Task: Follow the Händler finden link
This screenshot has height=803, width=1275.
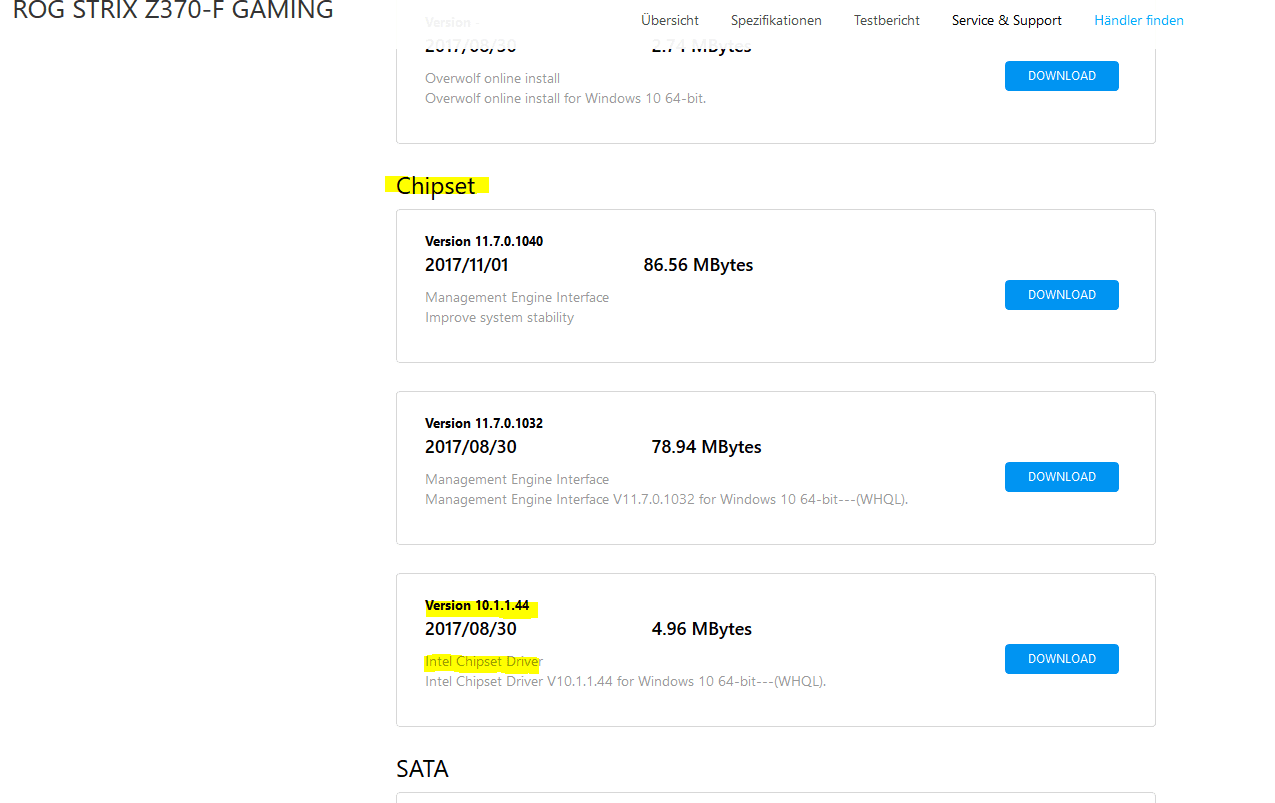Action: (x=1139, y=20)
